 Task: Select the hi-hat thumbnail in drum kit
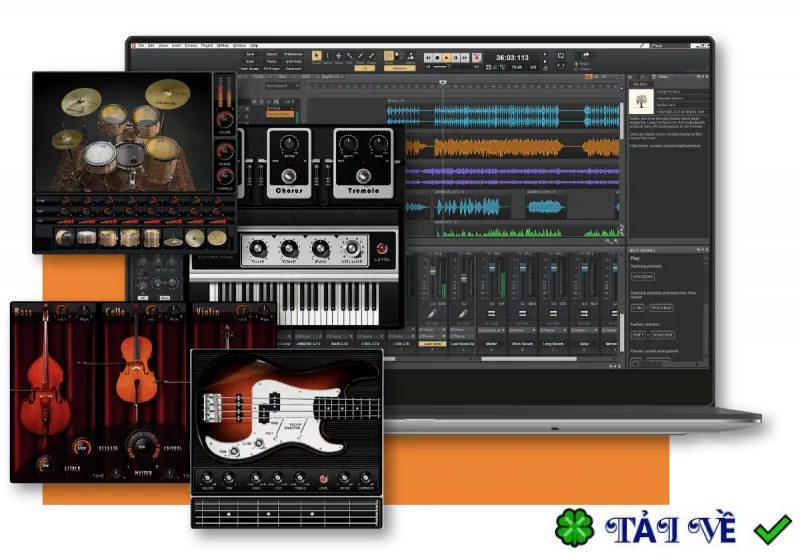tap(173, 238)
